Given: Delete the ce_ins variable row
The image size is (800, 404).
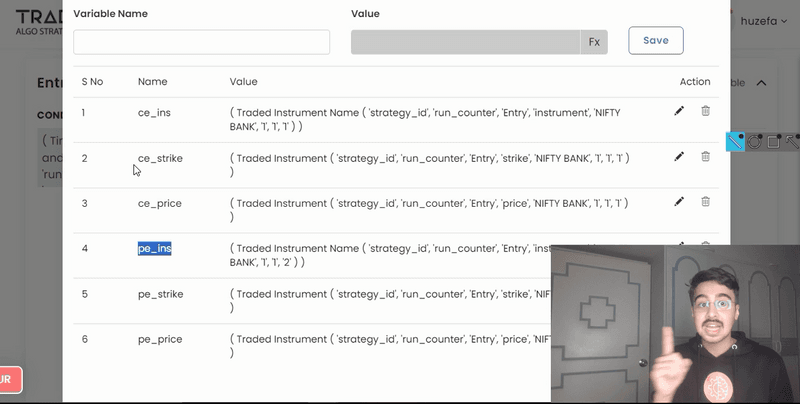Looking at the screenshot, I should (705, 111).
